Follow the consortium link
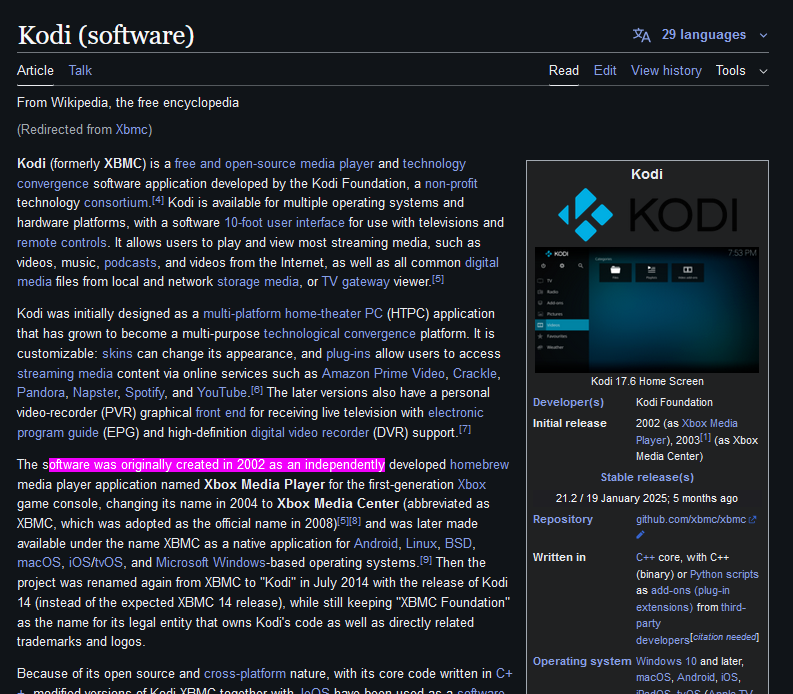Screen dimensions: 793x694 click(116, 203)
